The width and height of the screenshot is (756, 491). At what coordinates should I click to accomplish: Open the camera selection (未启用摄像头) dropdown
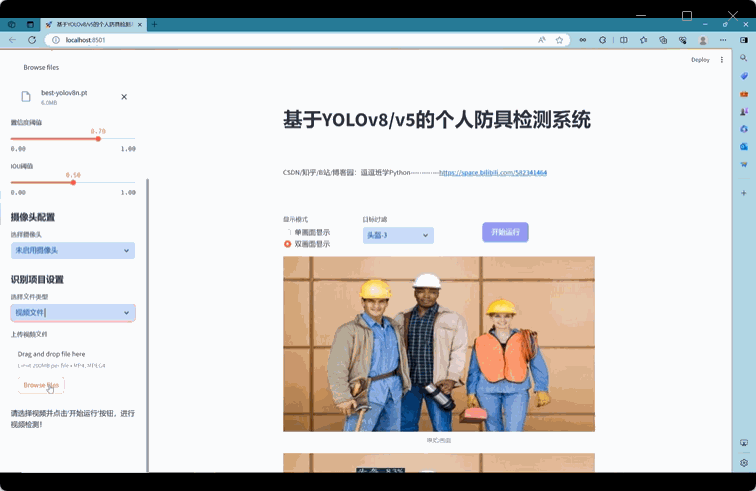[73, 250]
